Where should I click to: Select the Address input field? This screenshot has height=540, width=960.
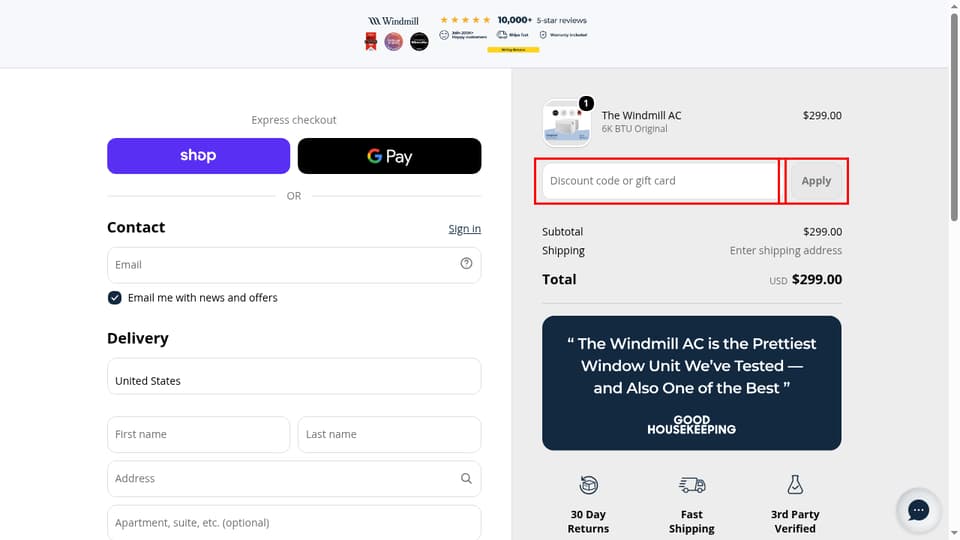point(294,478)
